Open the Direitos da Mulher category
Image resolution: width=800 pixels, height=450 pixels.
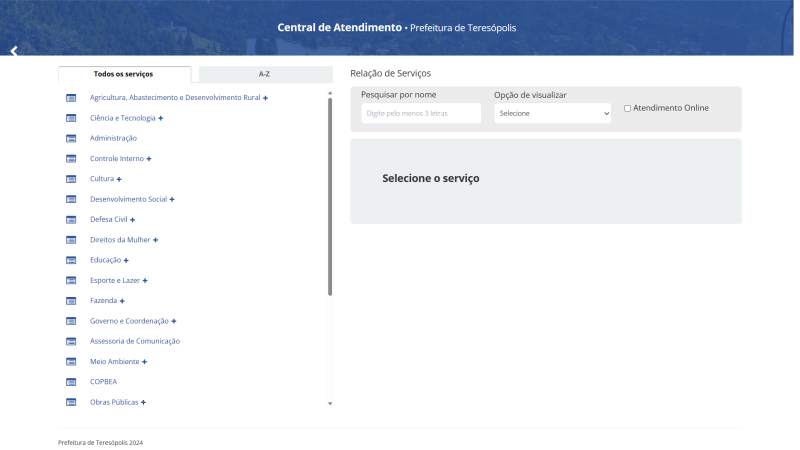tap(119, 240)
